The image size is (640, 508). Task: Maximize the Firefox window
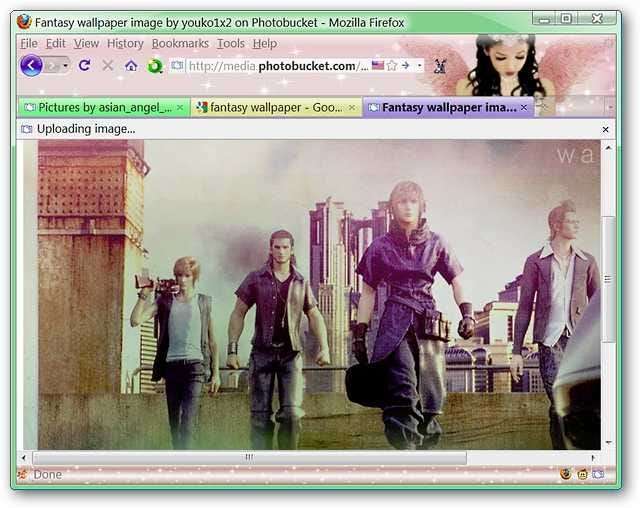(x=566, y=18)
